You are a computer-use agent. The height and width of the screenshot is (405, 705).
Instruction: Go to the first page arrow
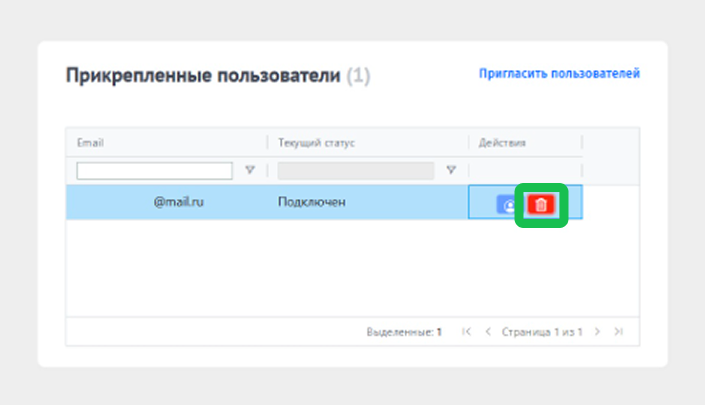[466, 332]
